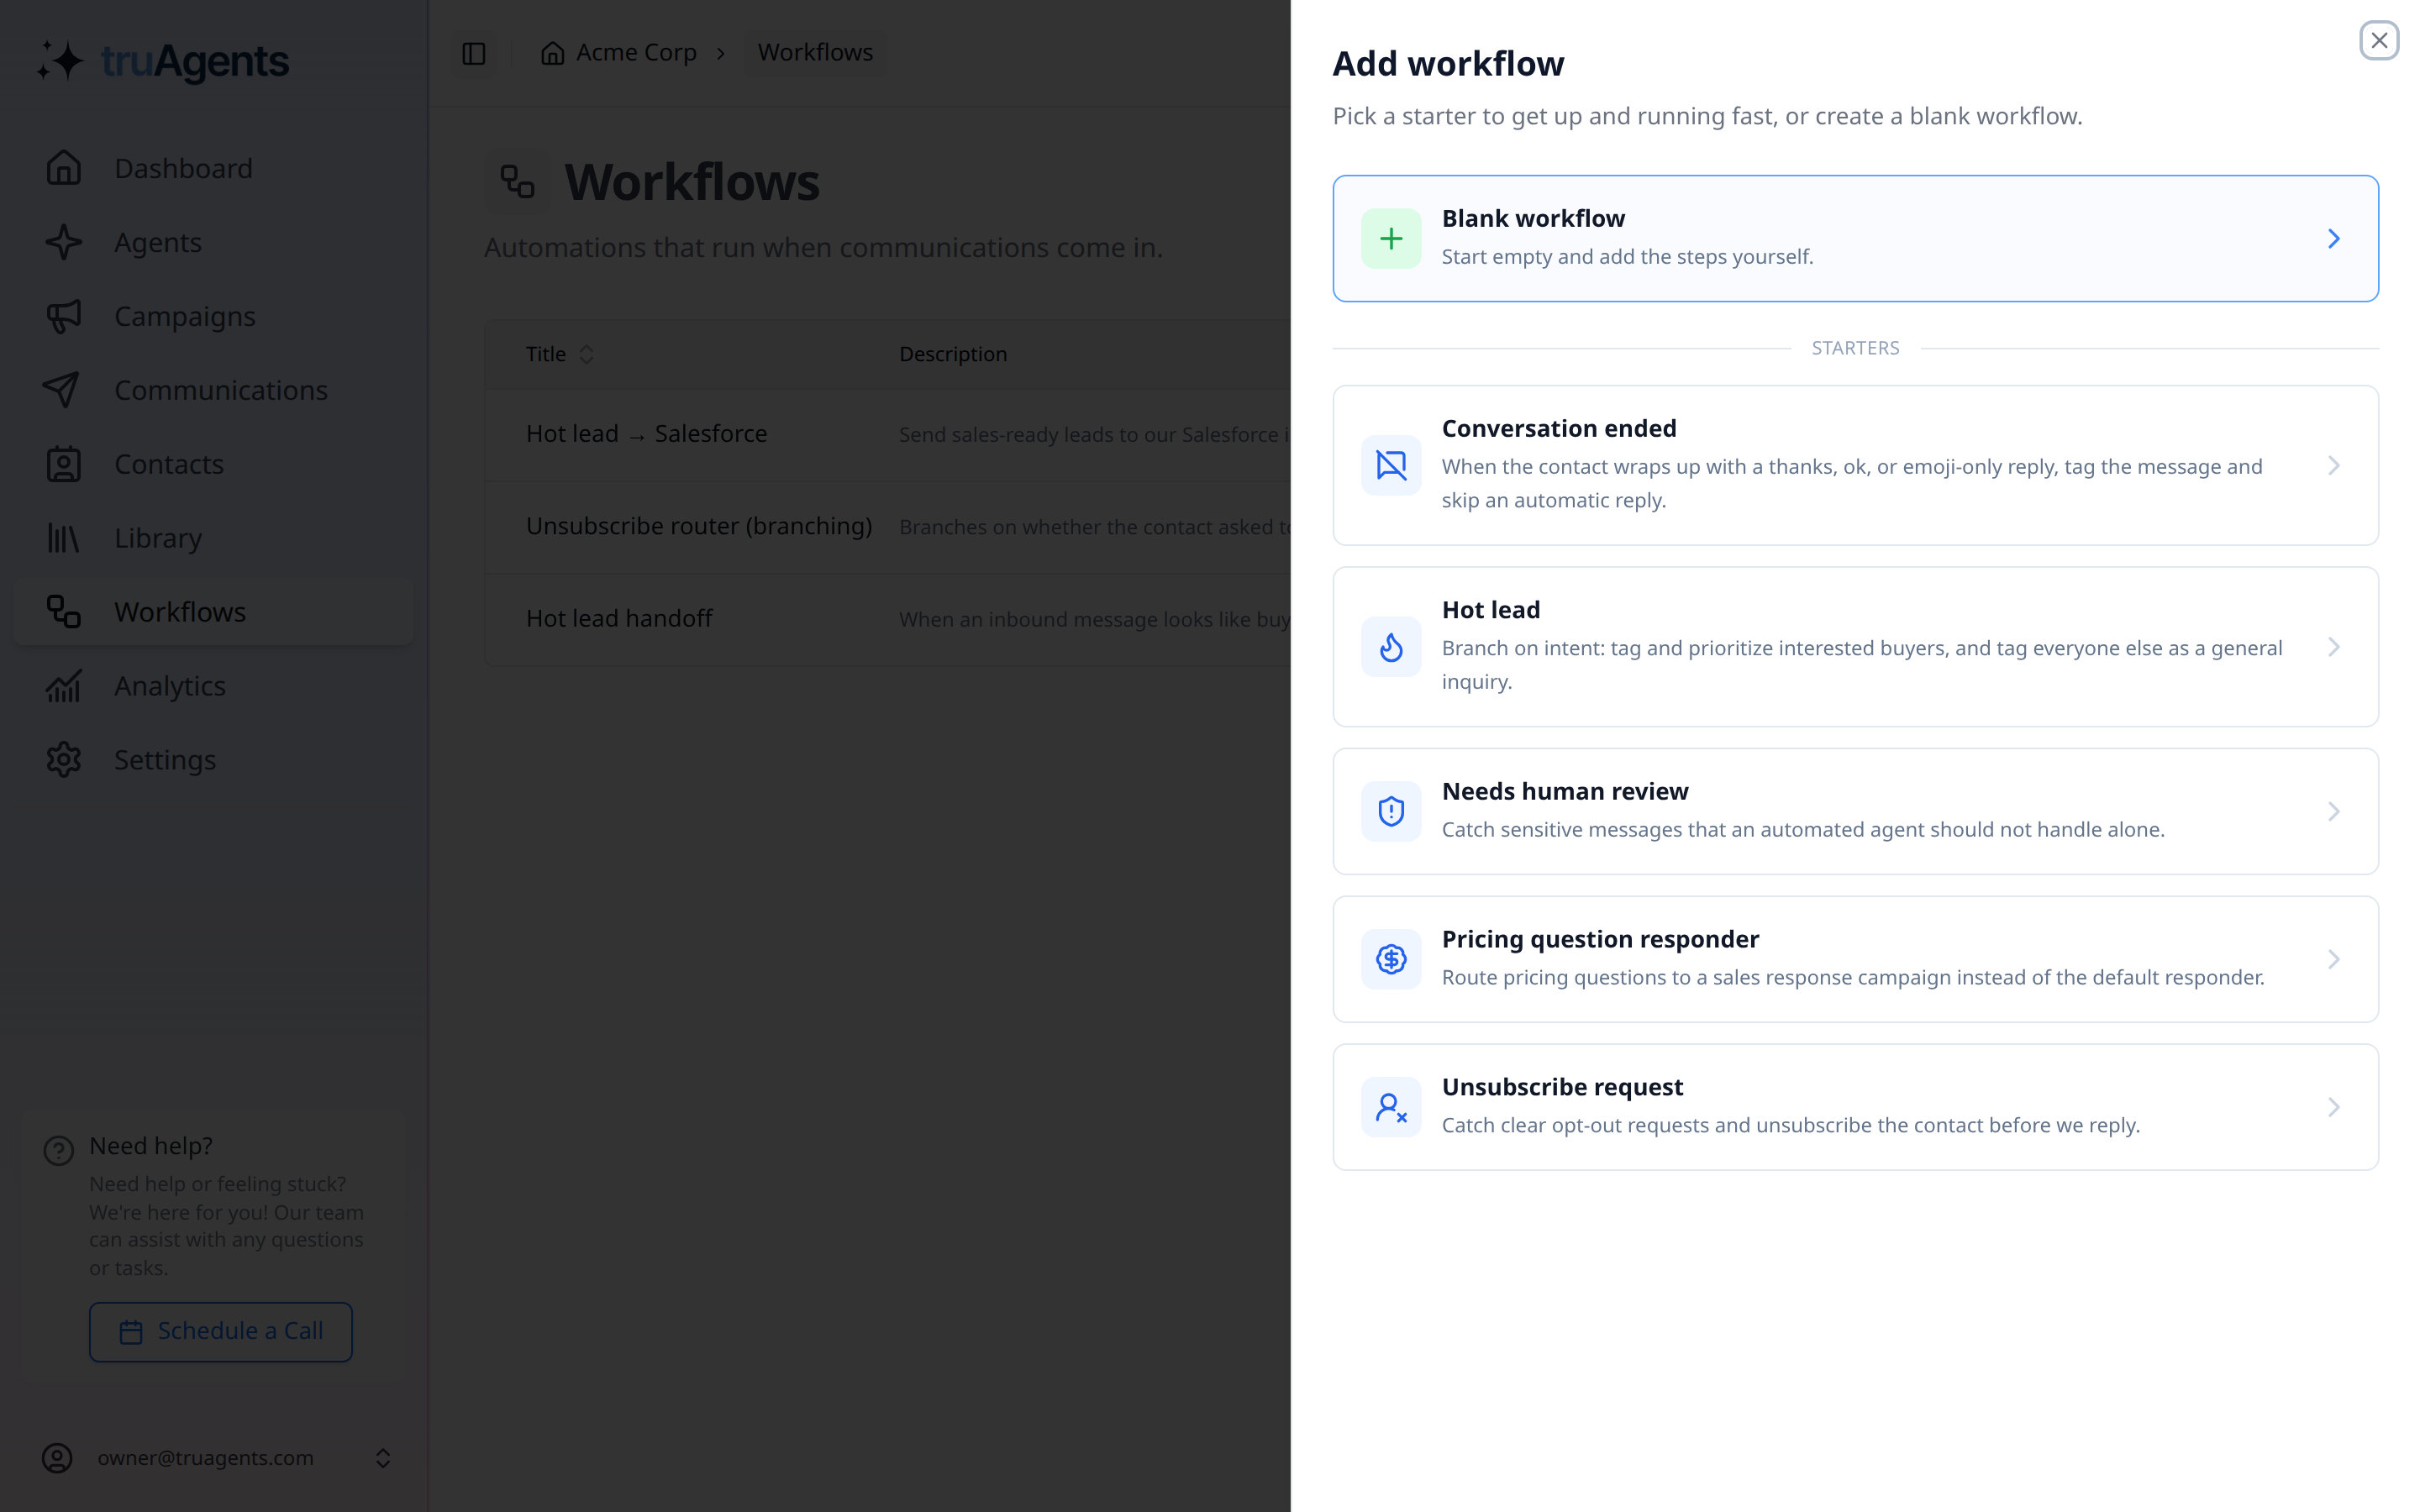Click the Description column header
The width and height of the screenshot is (2420, 1512).
click(953, 354)
